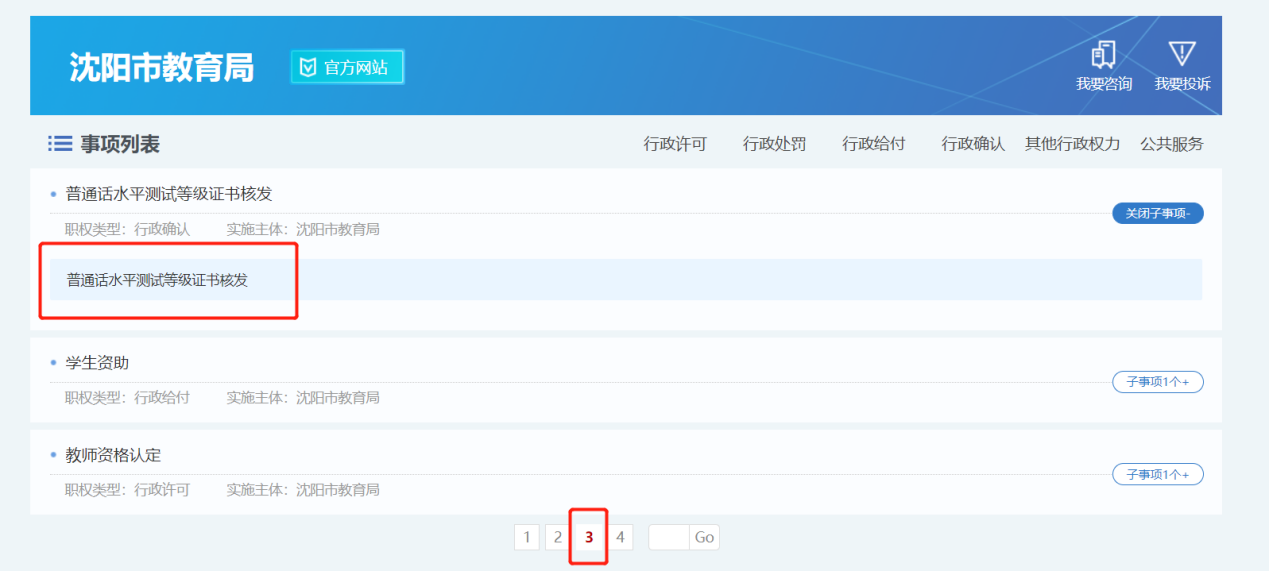Click the shield icon in 官方网站 badge

click(308, 68)
